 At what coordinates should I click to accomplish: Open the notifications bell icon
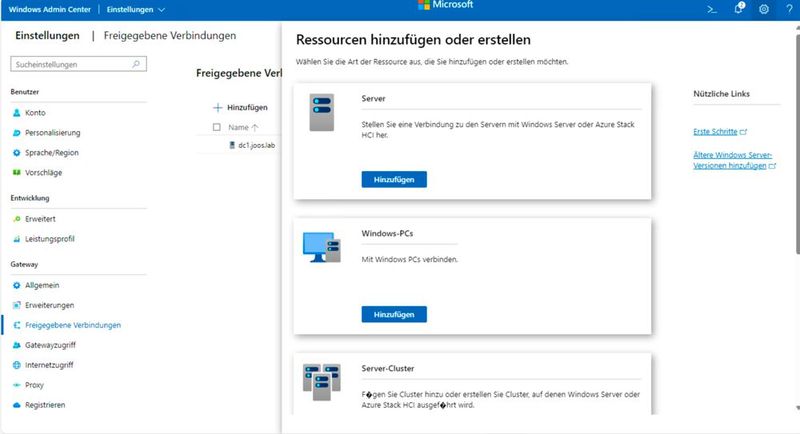coord(739,8)
